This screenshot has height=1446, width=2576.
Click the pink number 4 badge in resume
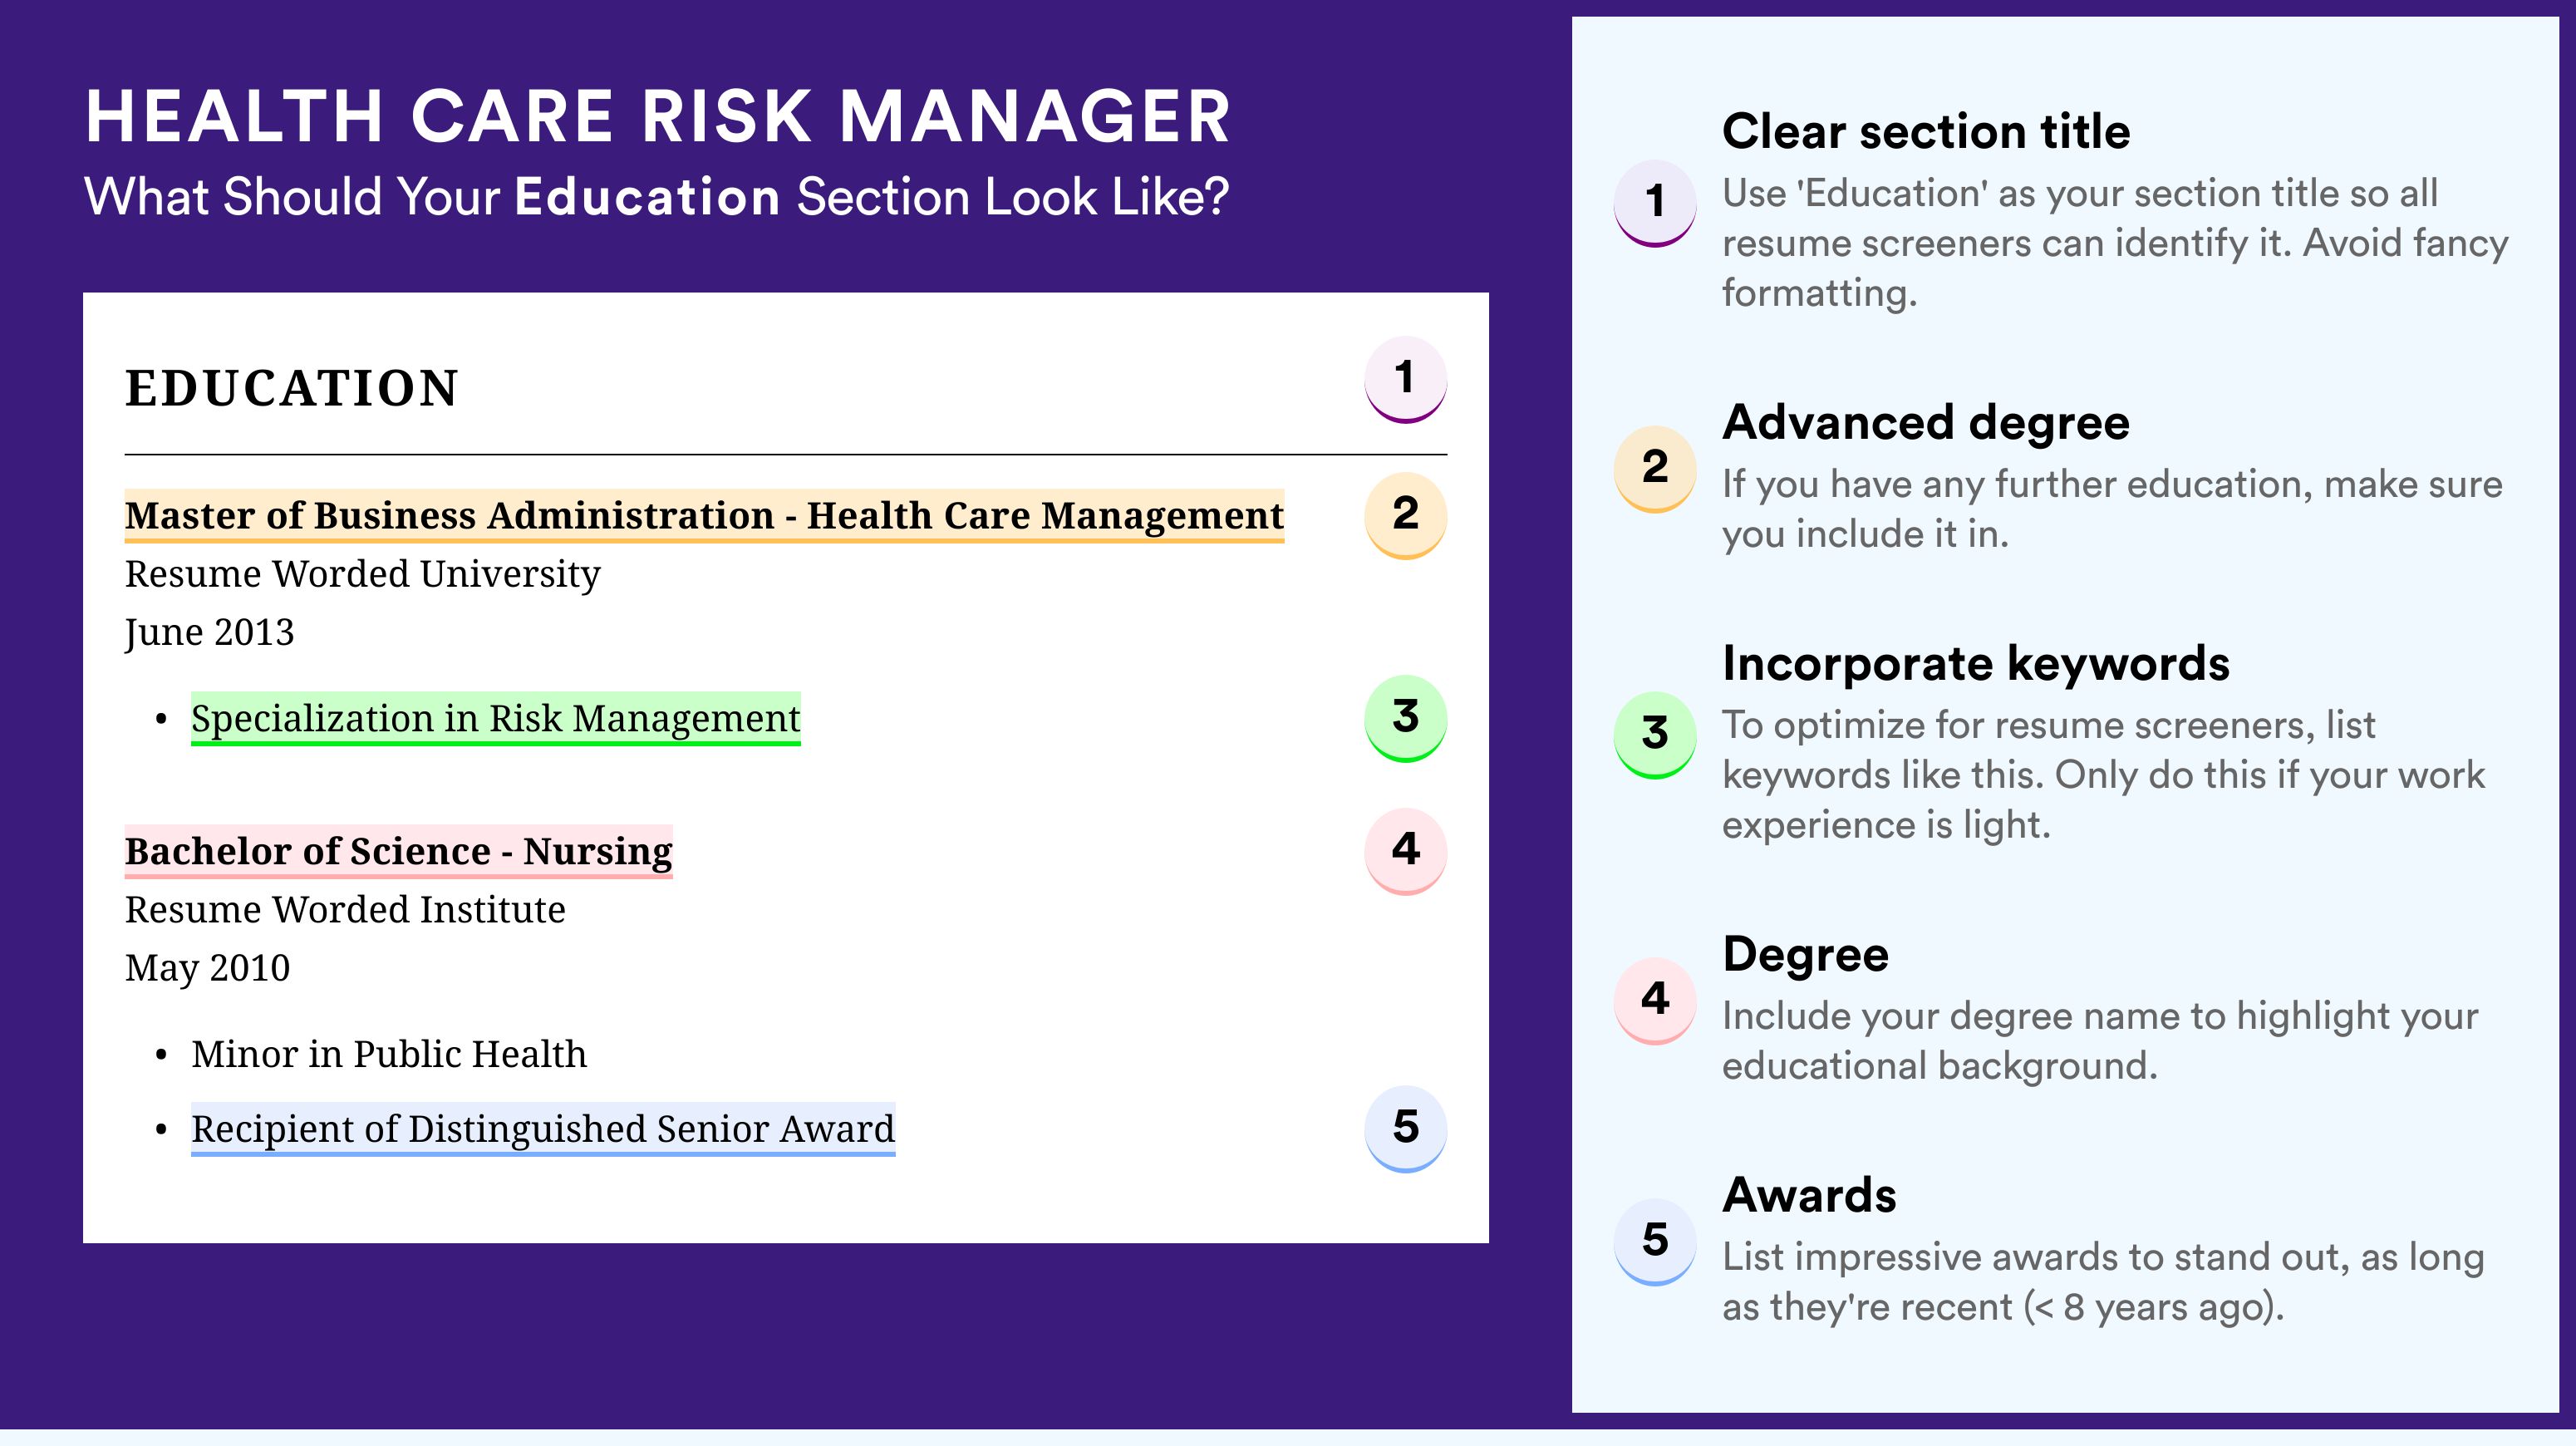tap(1405, 851)
